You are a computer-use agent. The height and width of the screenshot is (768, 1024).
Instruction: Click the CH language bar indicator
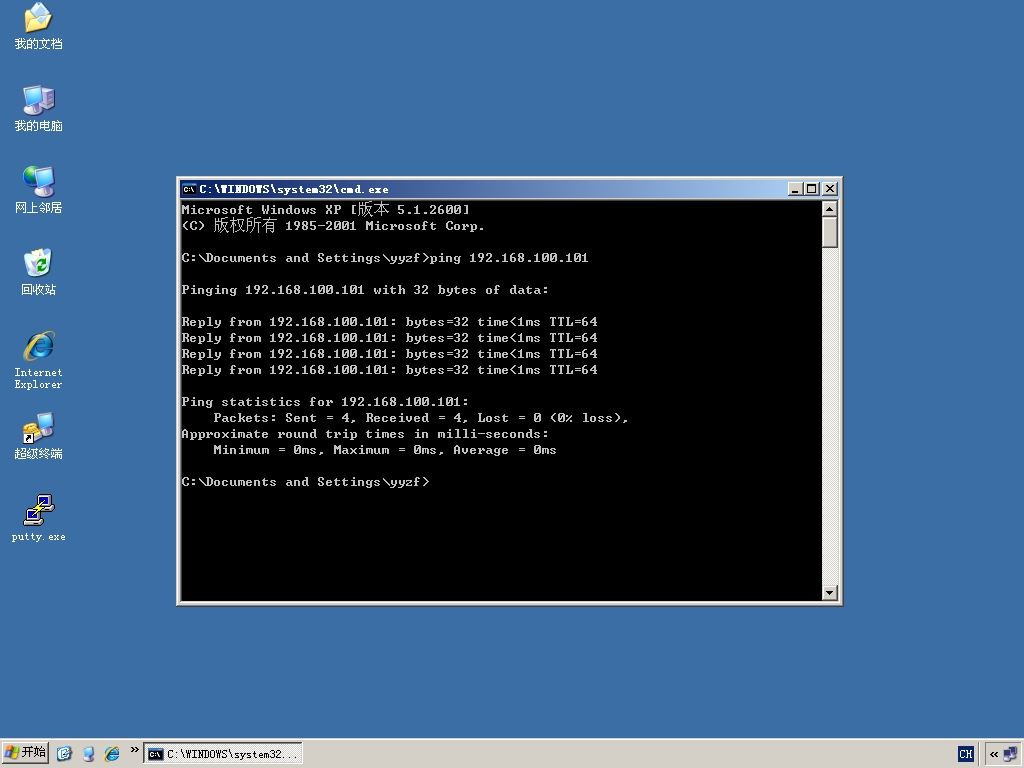965,754
